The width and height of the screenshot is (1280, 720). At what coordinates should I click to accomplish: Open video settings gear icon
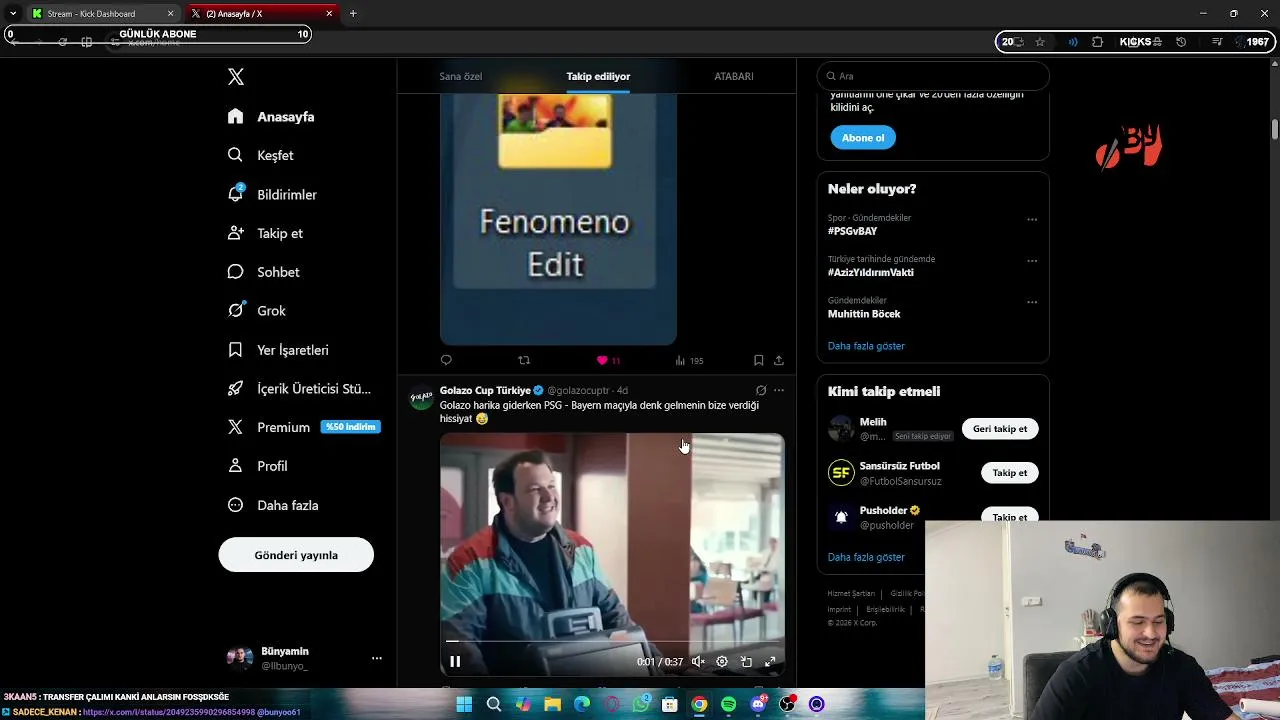click(x=722, y=661)
